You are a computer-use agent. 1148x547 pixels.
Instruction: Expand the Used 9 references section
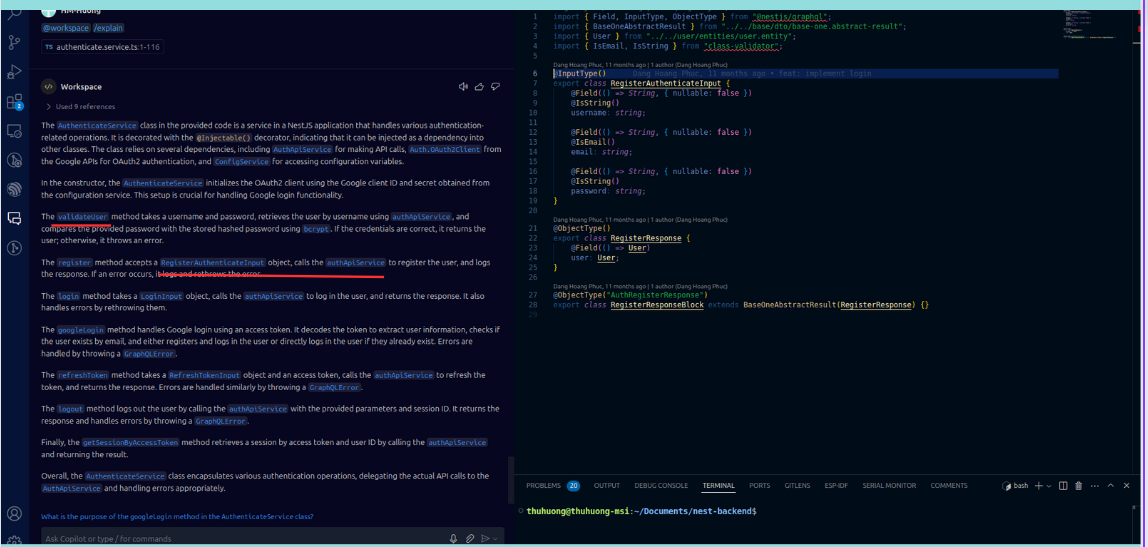pyautogui.click(x=81, y=107)
